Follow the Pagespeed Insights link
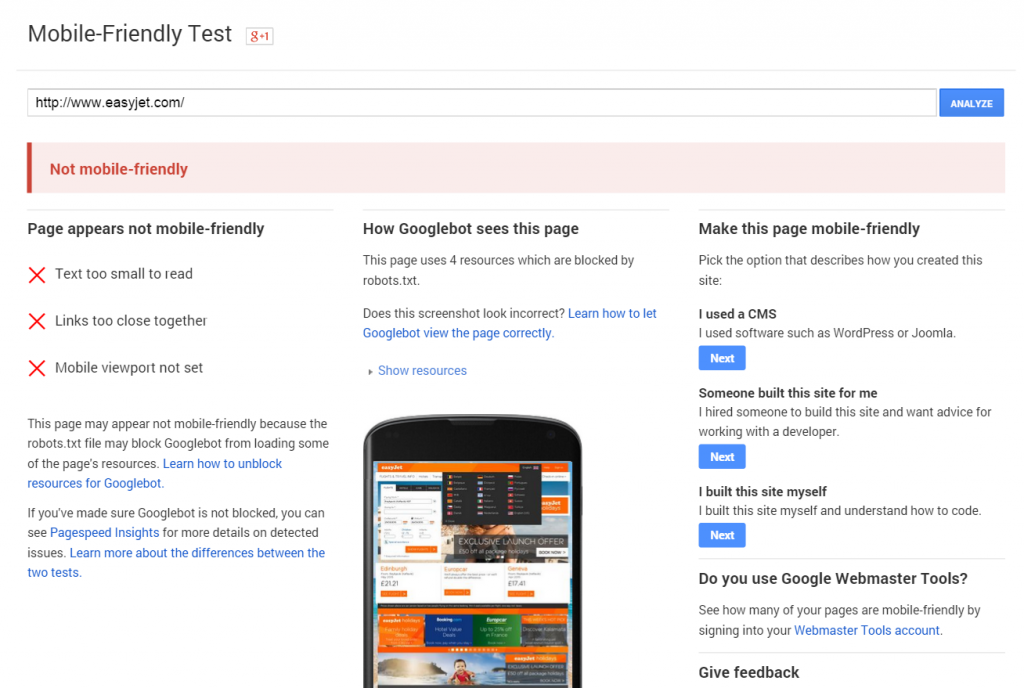The width and height of the screenshot is (1024, 688). point(99,533)
